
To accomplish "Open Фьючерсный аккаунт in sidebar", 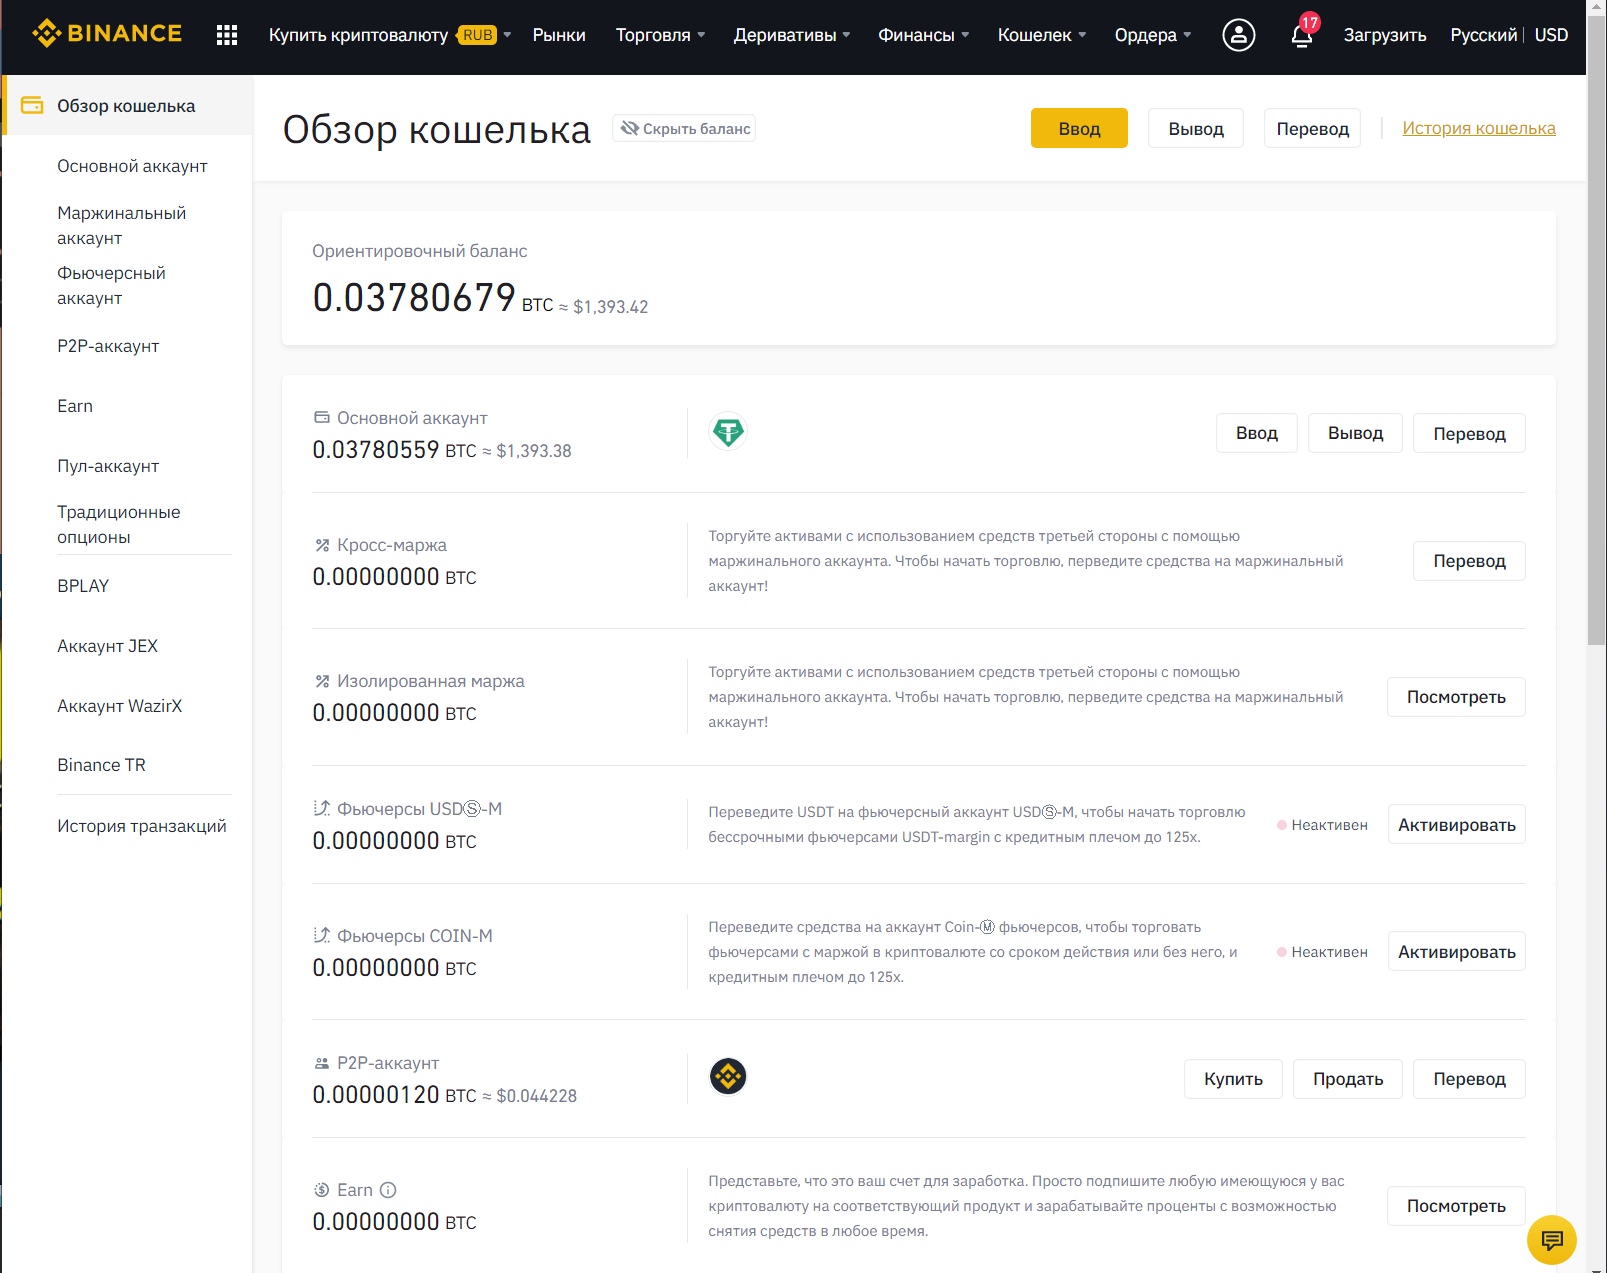I will pyautogui.click(x=112, y=285).
